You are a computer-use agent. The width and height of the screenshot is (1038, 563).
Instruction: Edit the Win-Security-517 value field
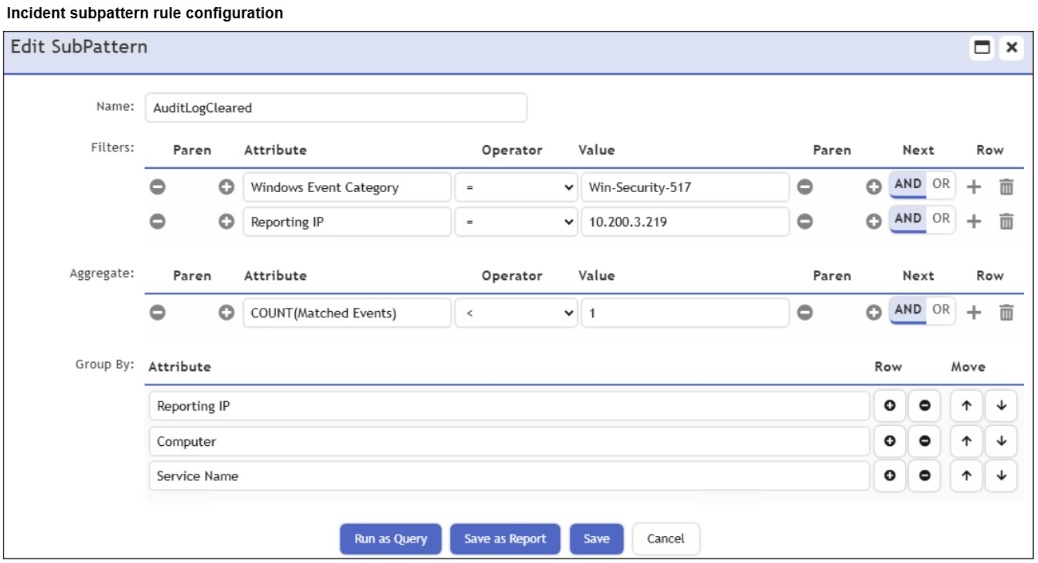(x=684, y=187)
